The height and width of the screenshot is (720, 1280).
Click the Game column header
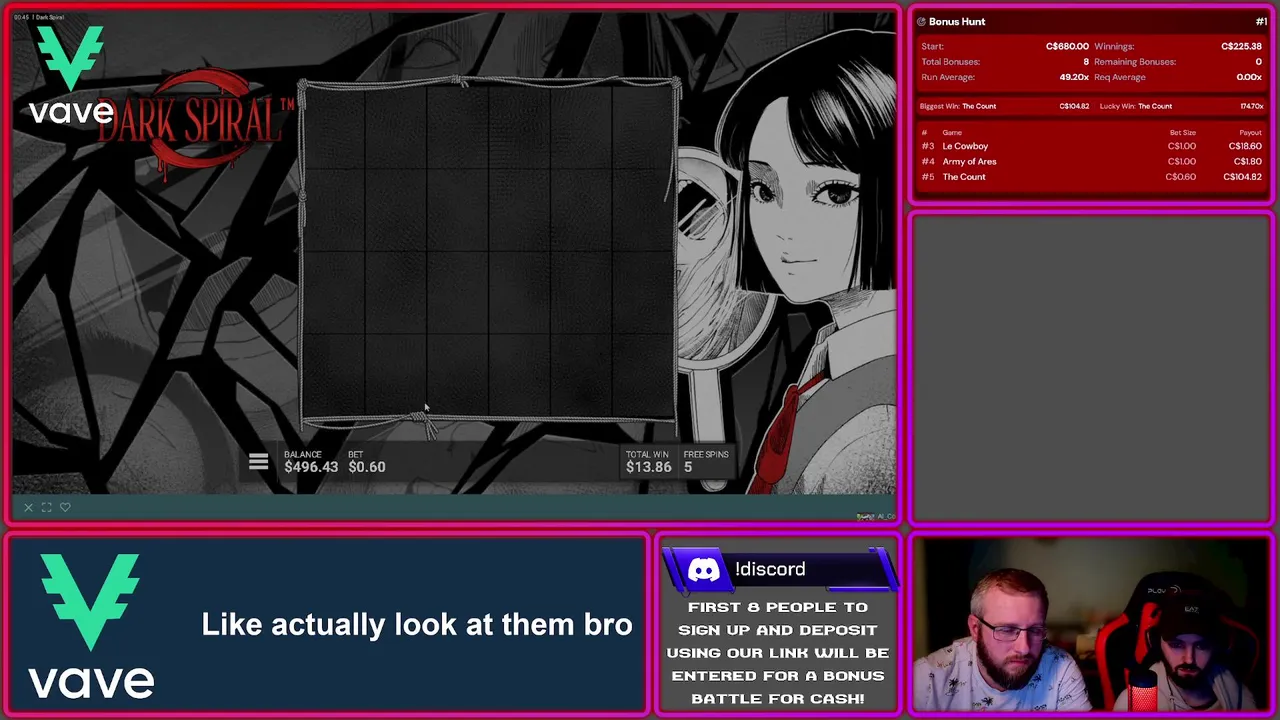click(x=952, y=133)
